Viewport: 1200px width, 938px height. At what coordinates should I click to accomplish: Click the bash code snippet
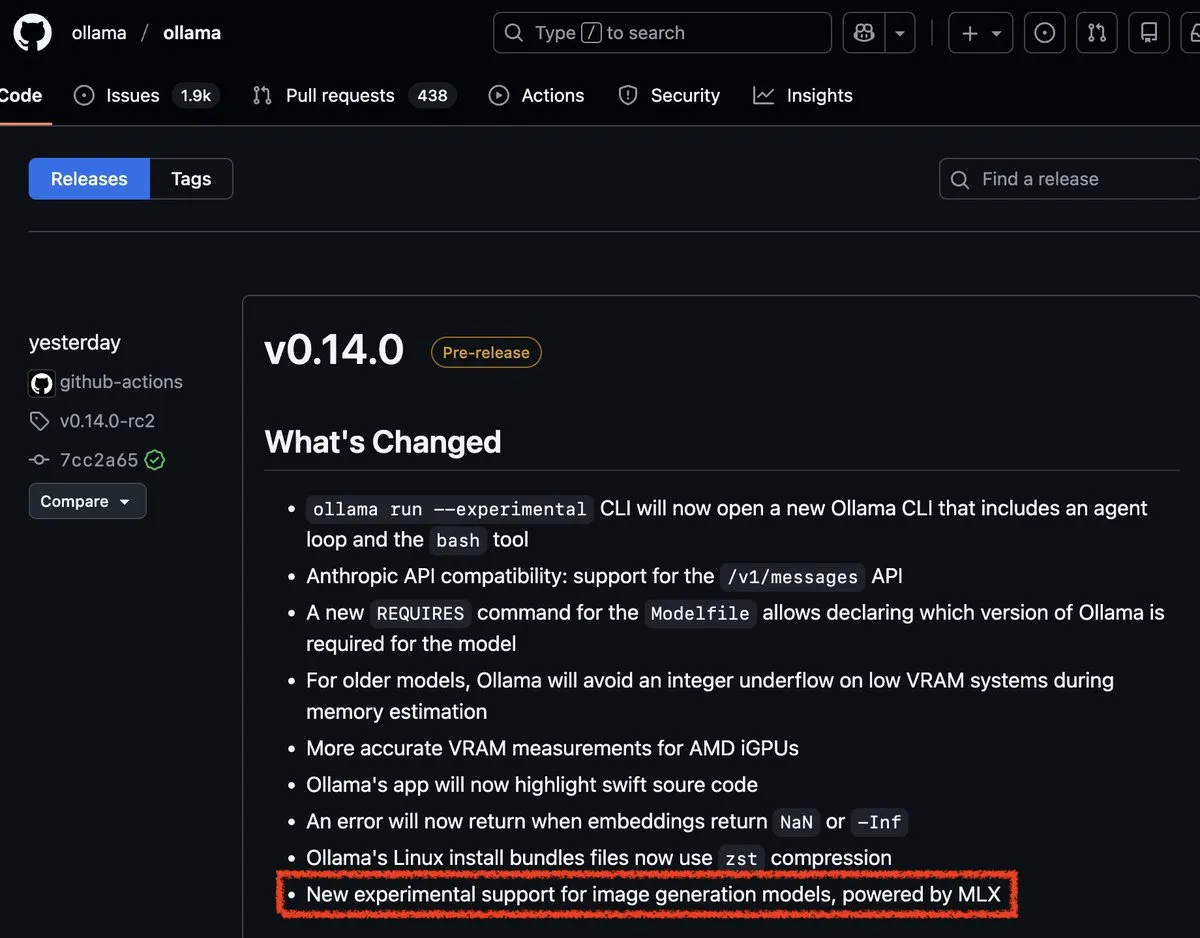pos(458,540)
